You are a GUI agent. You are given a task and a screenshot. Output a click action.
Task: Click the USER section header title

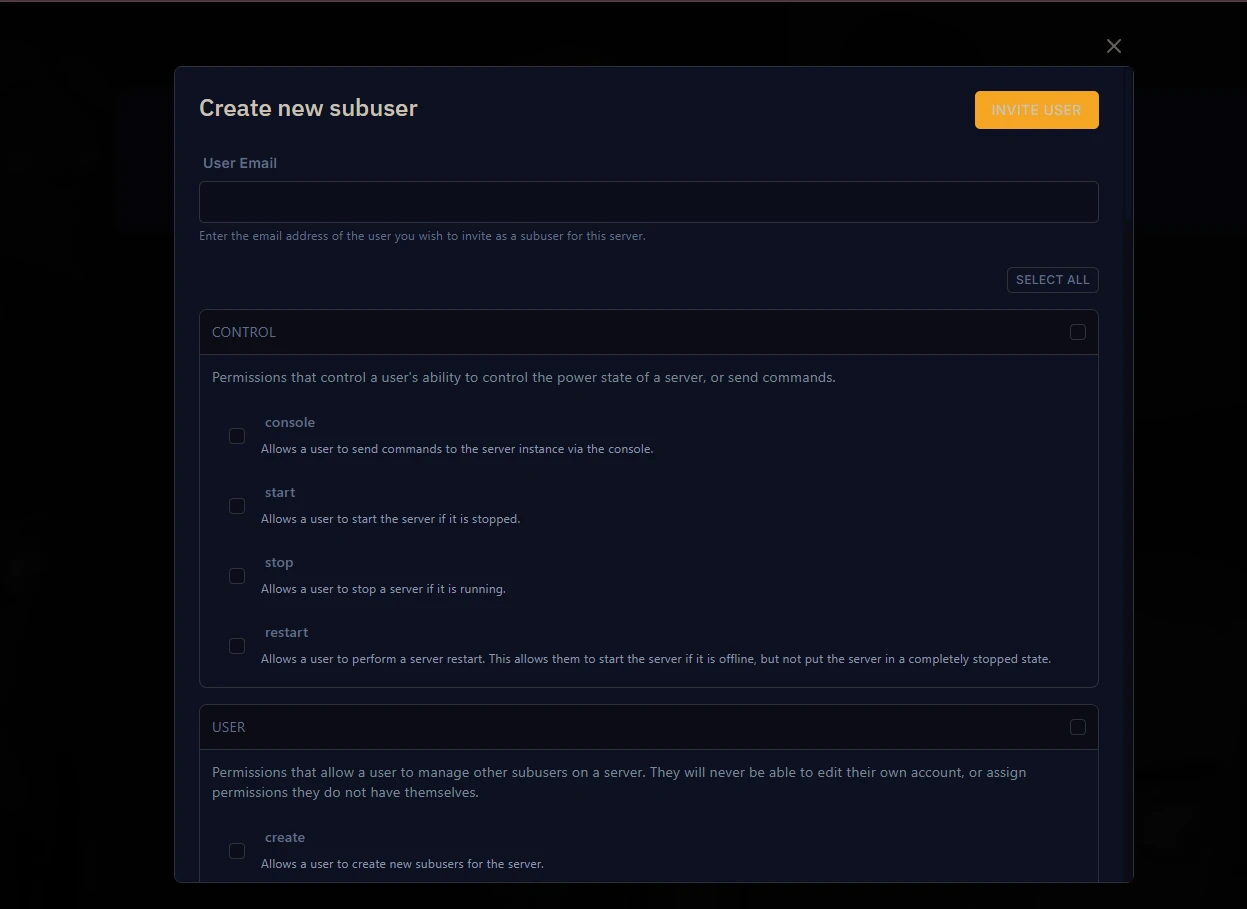(229, 727)
